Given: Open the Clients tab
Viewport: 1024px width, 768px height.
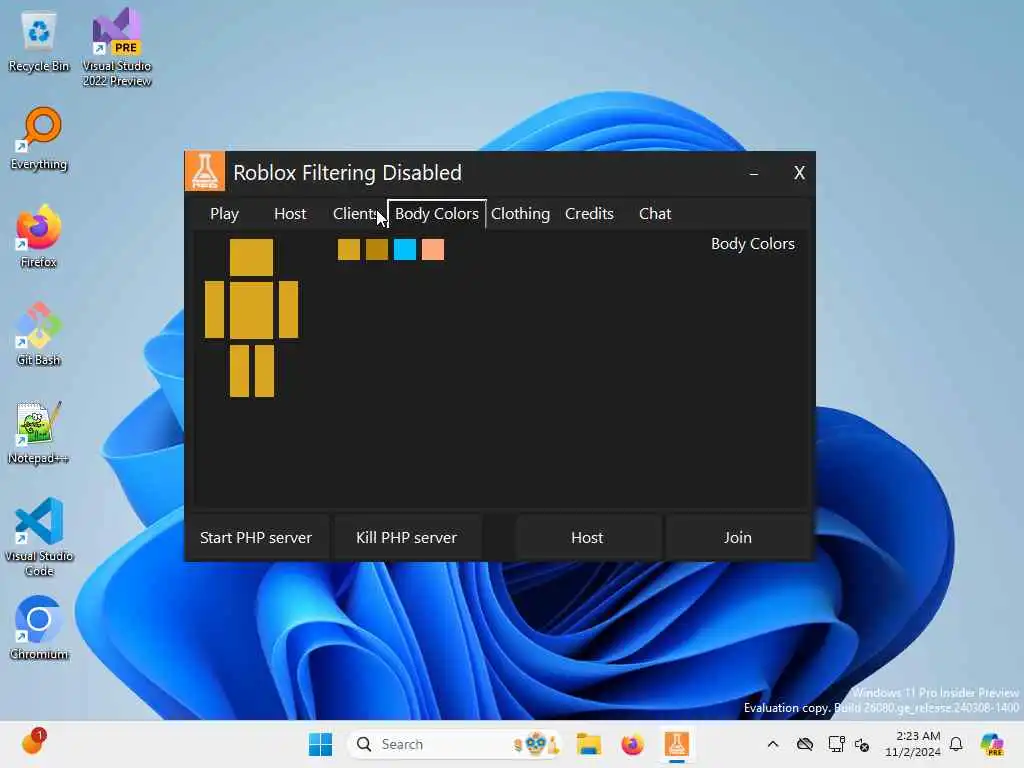Looking at the screenshot, I should [356, 214].
